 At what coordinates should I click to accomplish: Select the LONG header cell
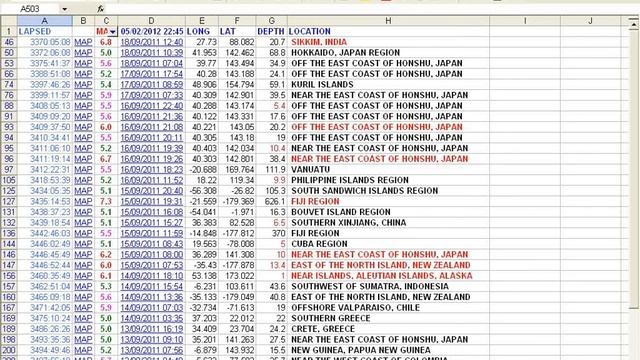[x=202, y=31]
